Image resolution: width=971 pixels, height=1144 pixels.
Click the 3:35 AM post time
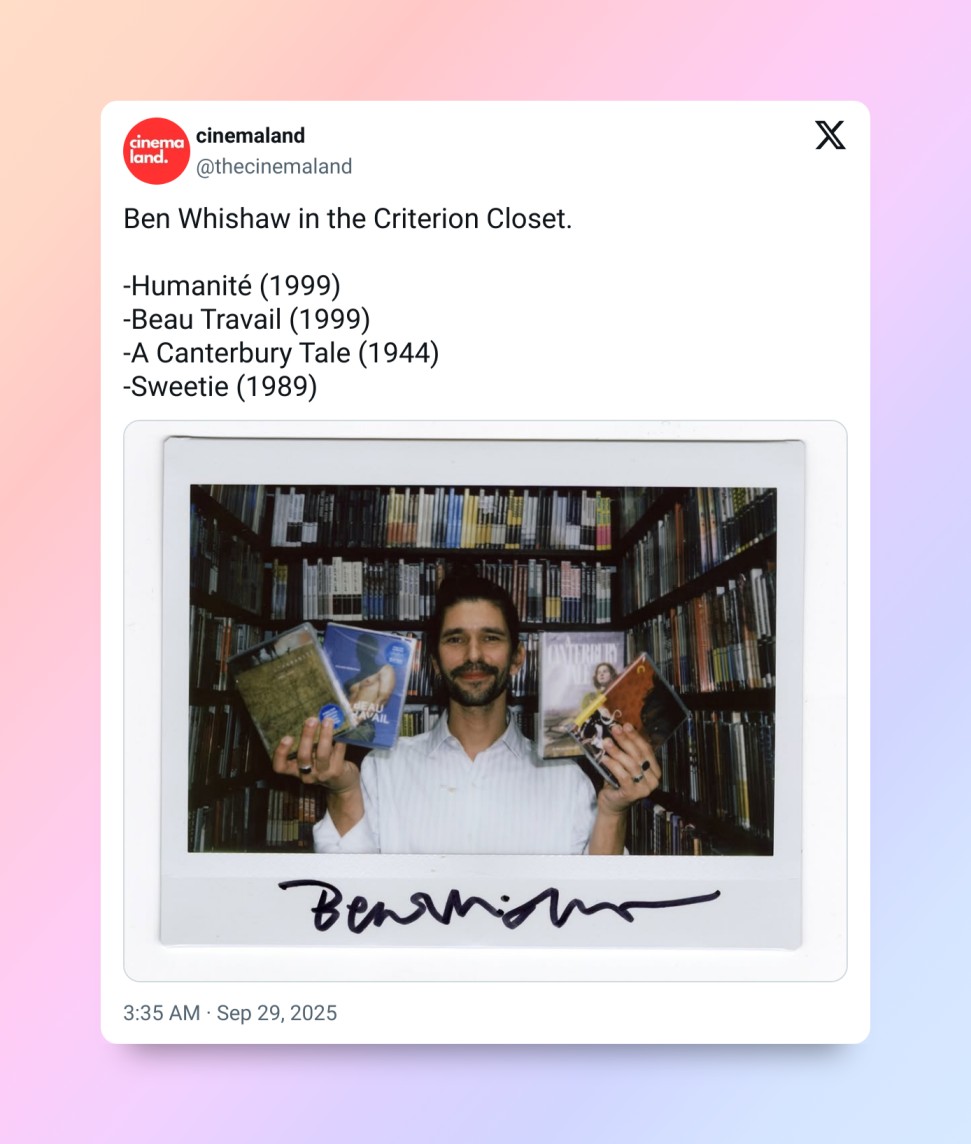tap(161, 1013)
